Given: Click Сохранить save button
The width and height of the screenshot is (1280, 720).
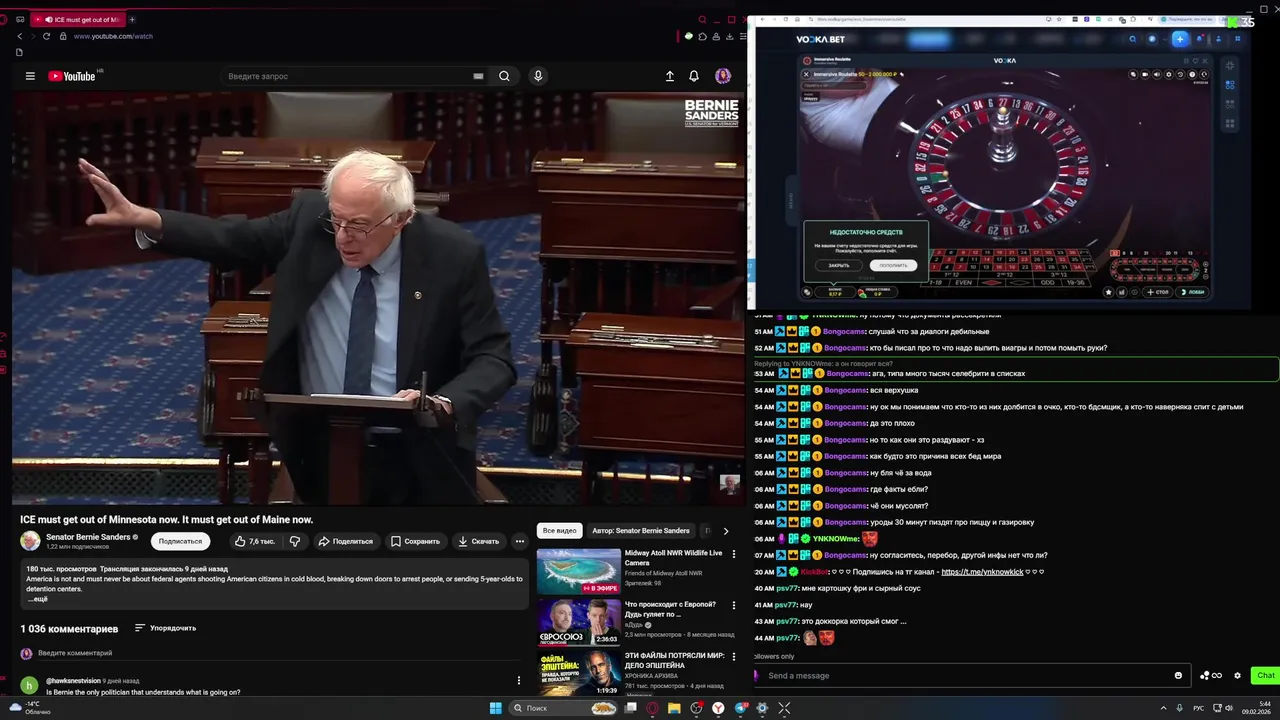Looking at the screenshot, I should 415,541.
